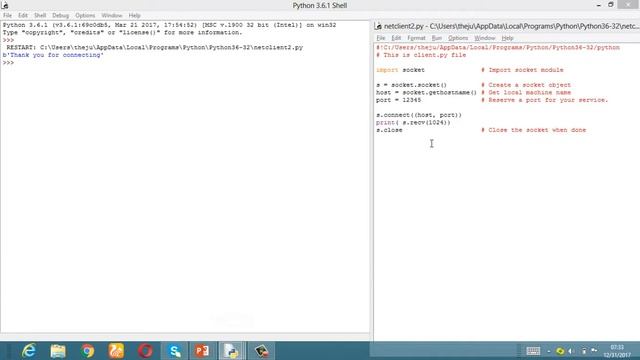
Task: Open Window menu in Python Shell
Action: click(x=112, y=16)
